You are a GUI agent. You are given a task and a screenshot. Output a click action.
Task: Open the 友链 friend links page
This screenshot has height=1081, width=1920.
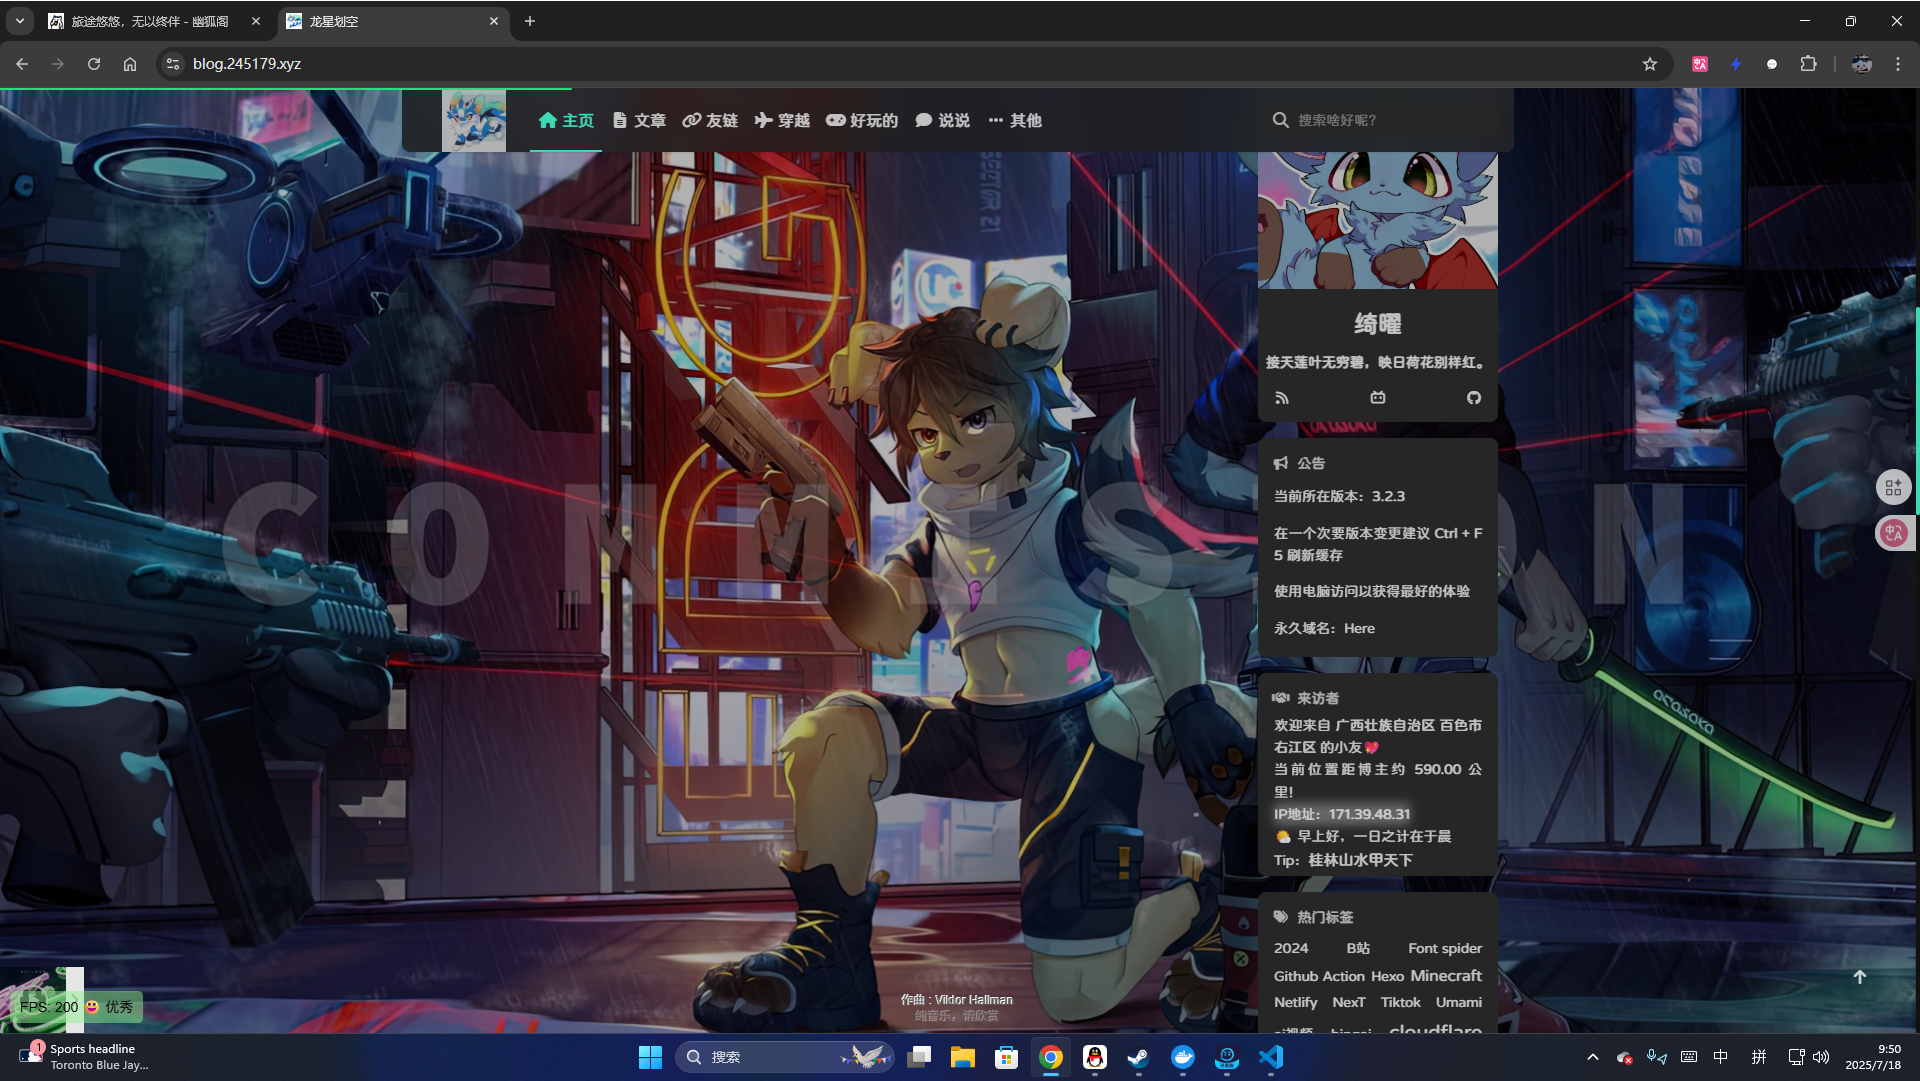click(710, 120)
